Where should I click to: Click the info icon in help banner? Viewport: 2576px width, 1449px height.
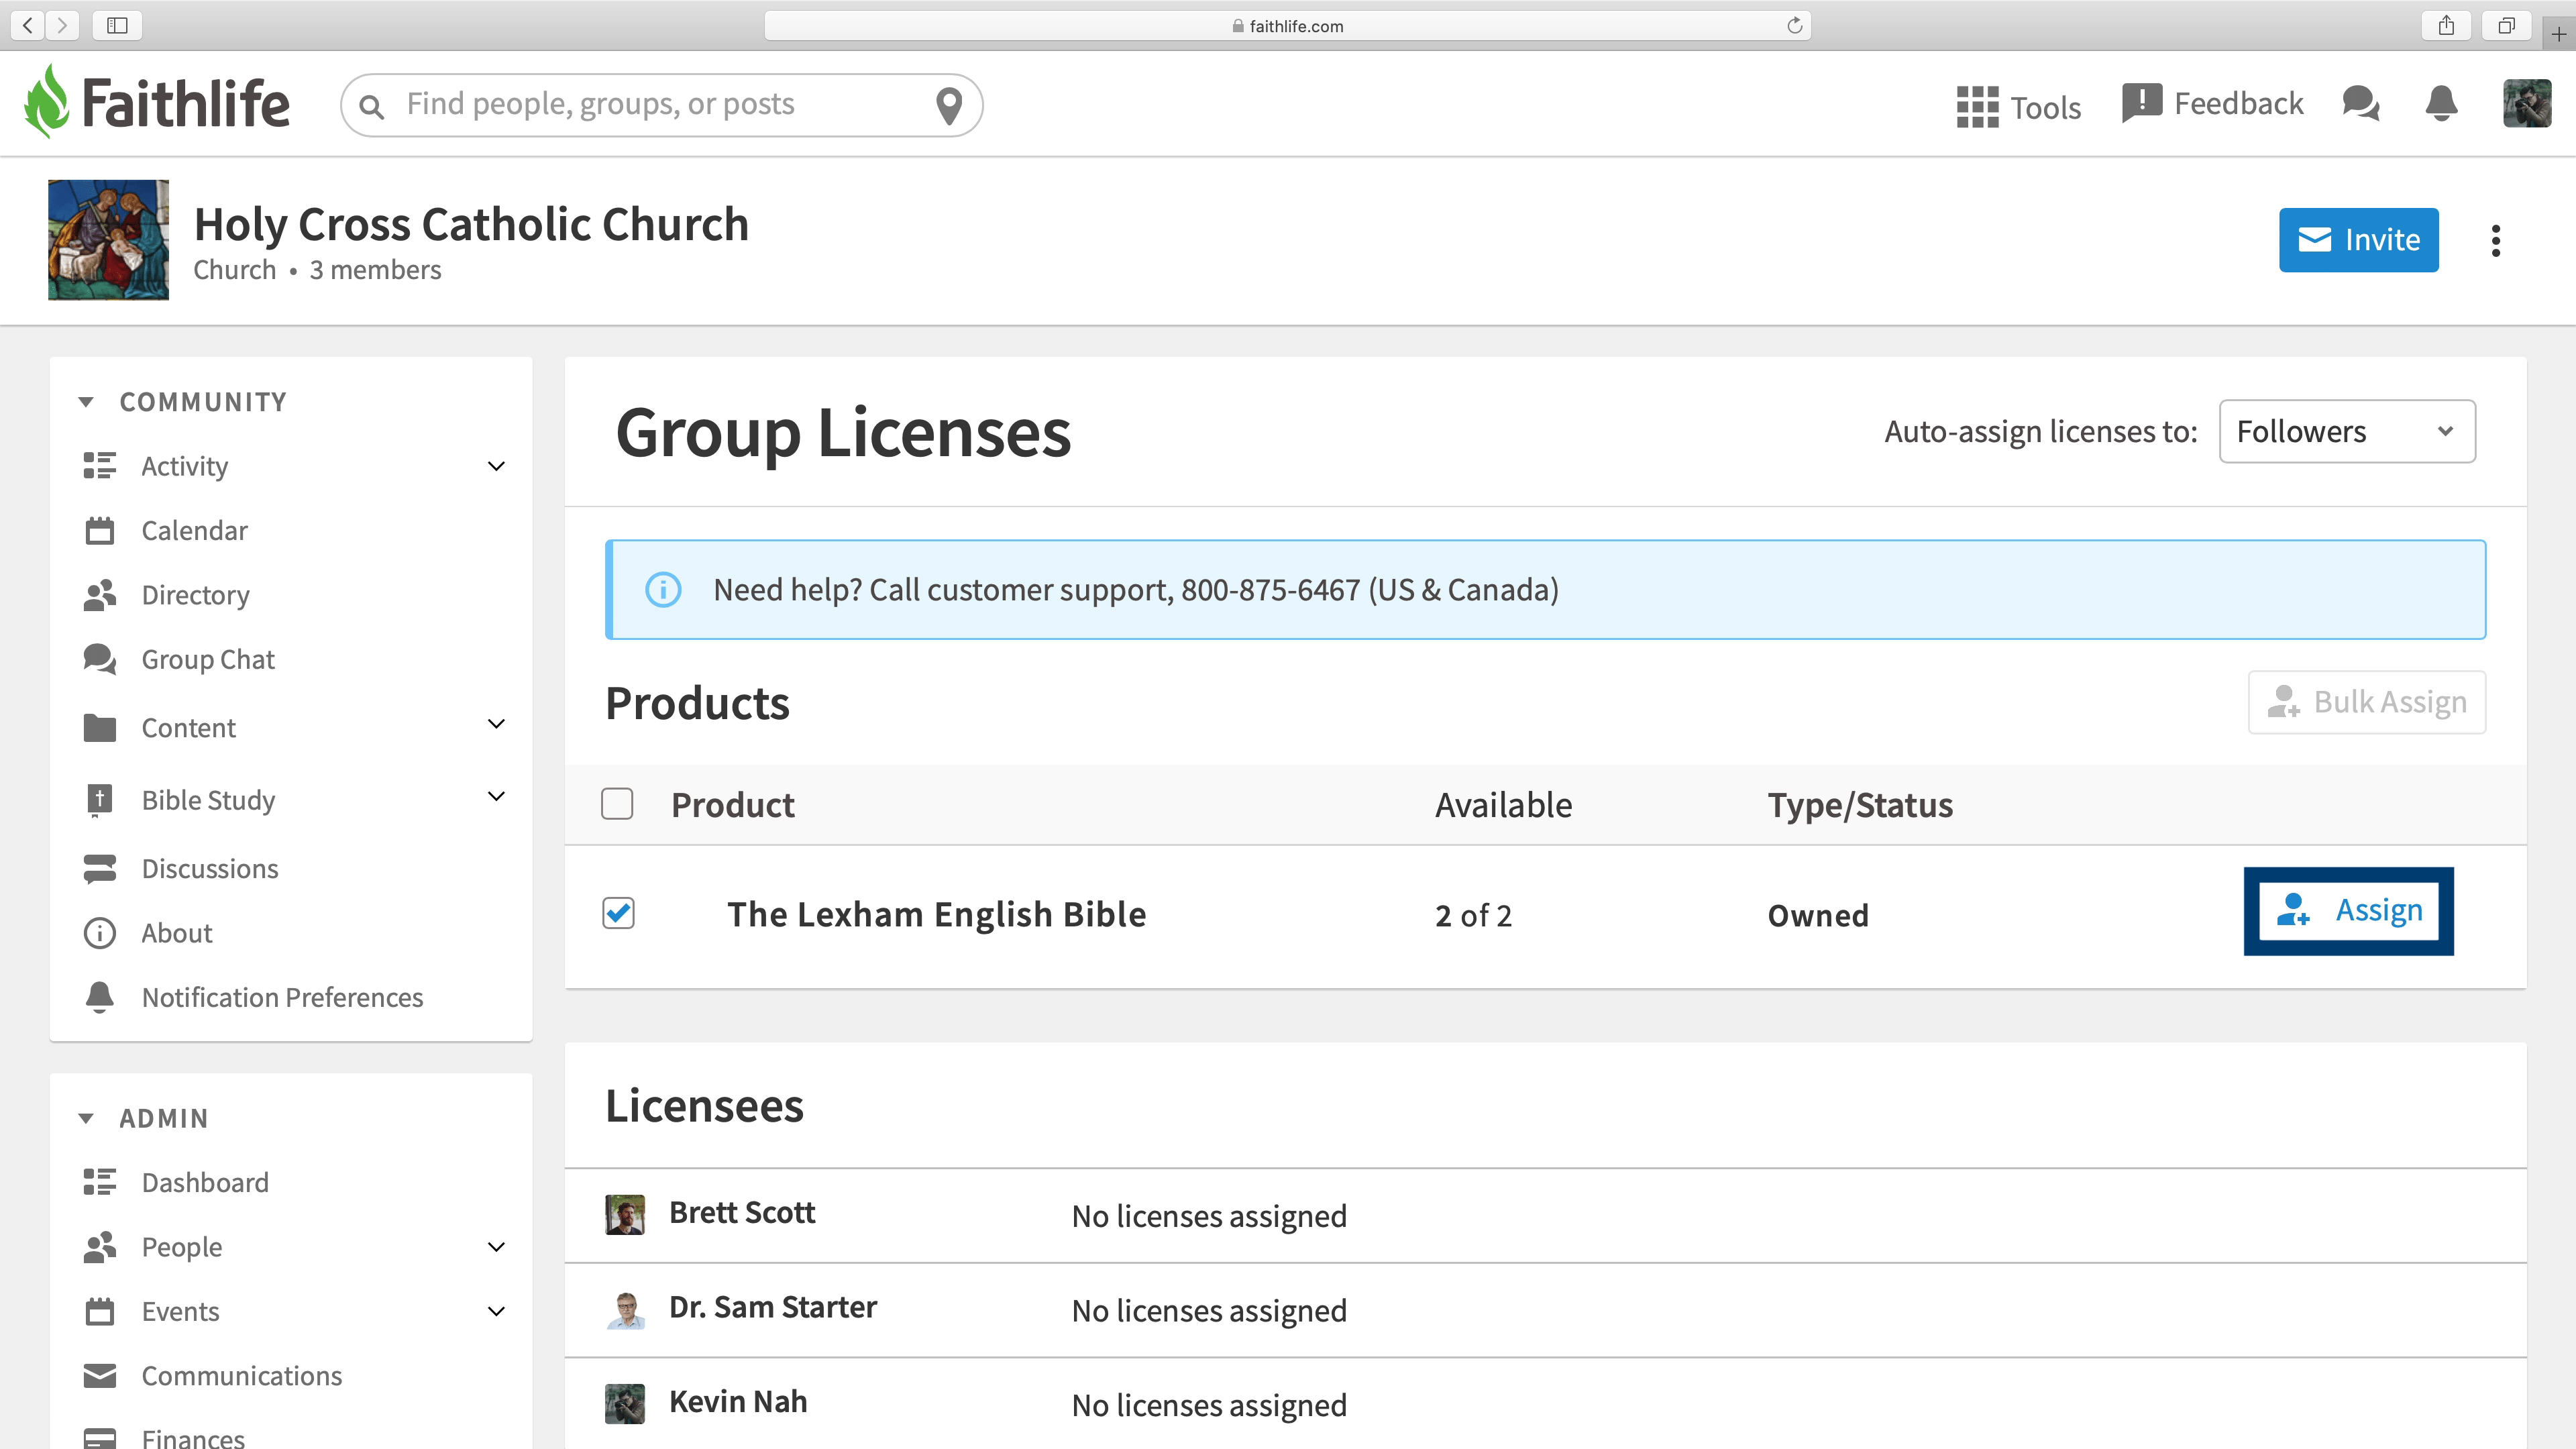663,590
